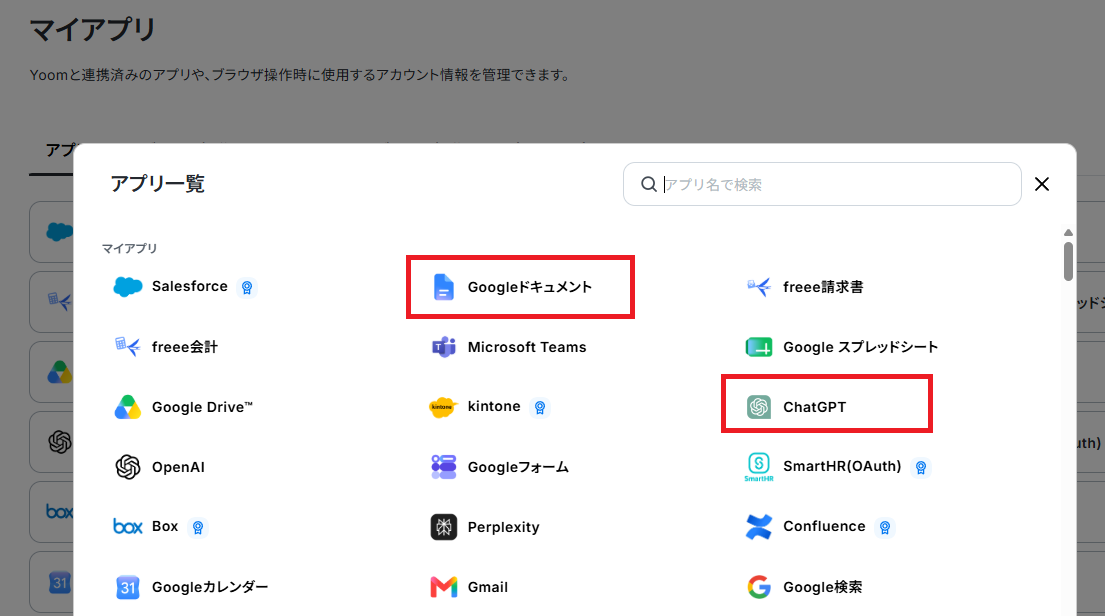Focus the アプリ名で検索 search field

822,184
